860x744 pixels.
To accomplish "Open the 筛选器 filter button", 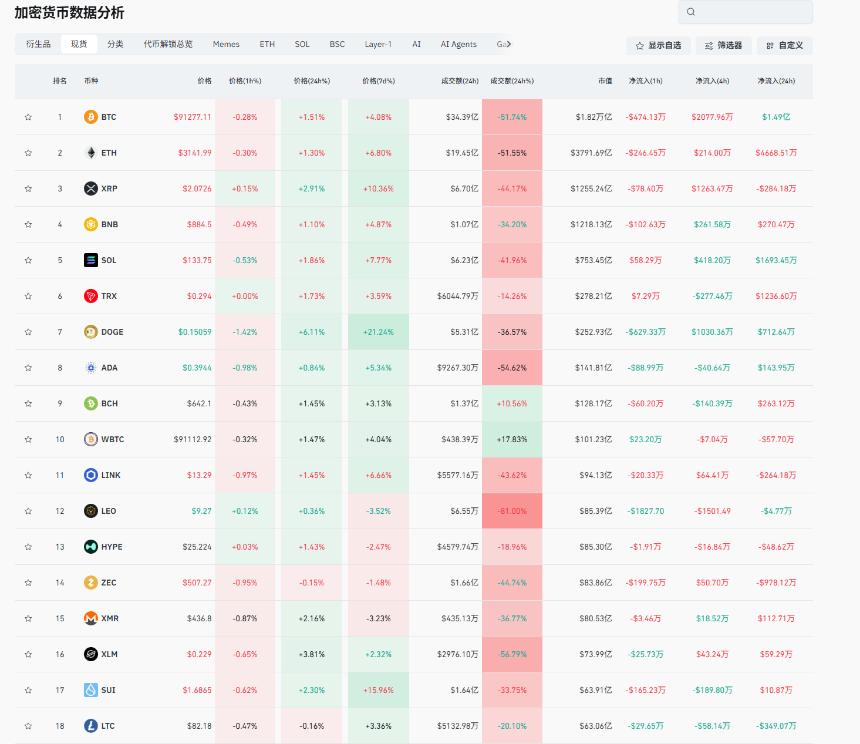I will [723, 46].
